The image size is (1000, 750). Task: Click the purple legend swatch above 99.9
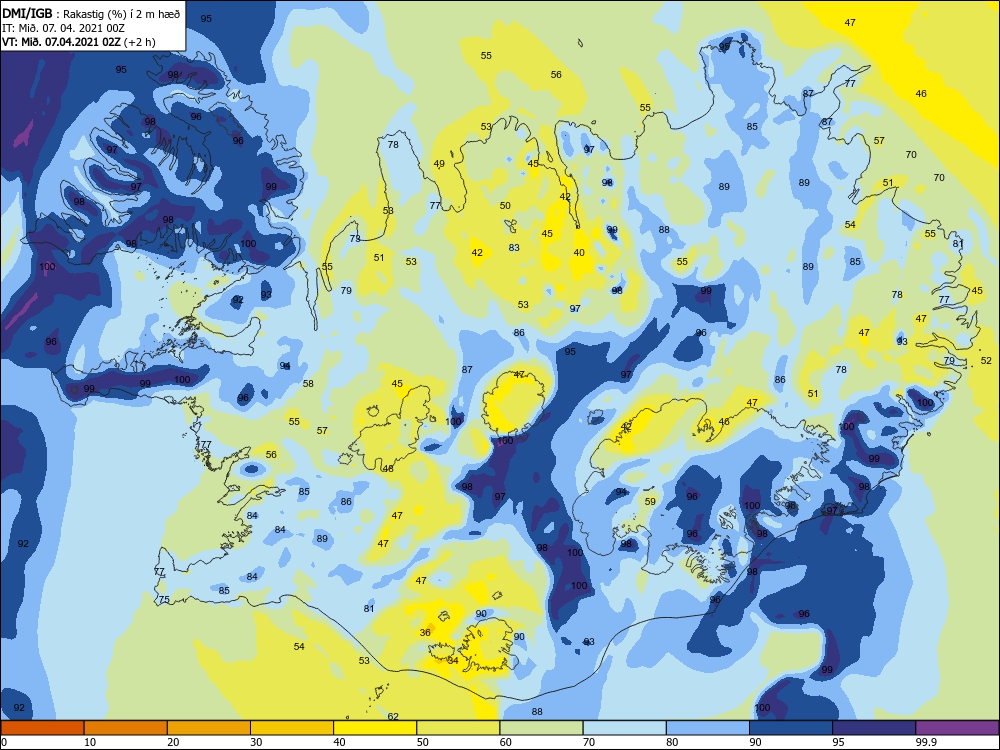coord(957,728)
